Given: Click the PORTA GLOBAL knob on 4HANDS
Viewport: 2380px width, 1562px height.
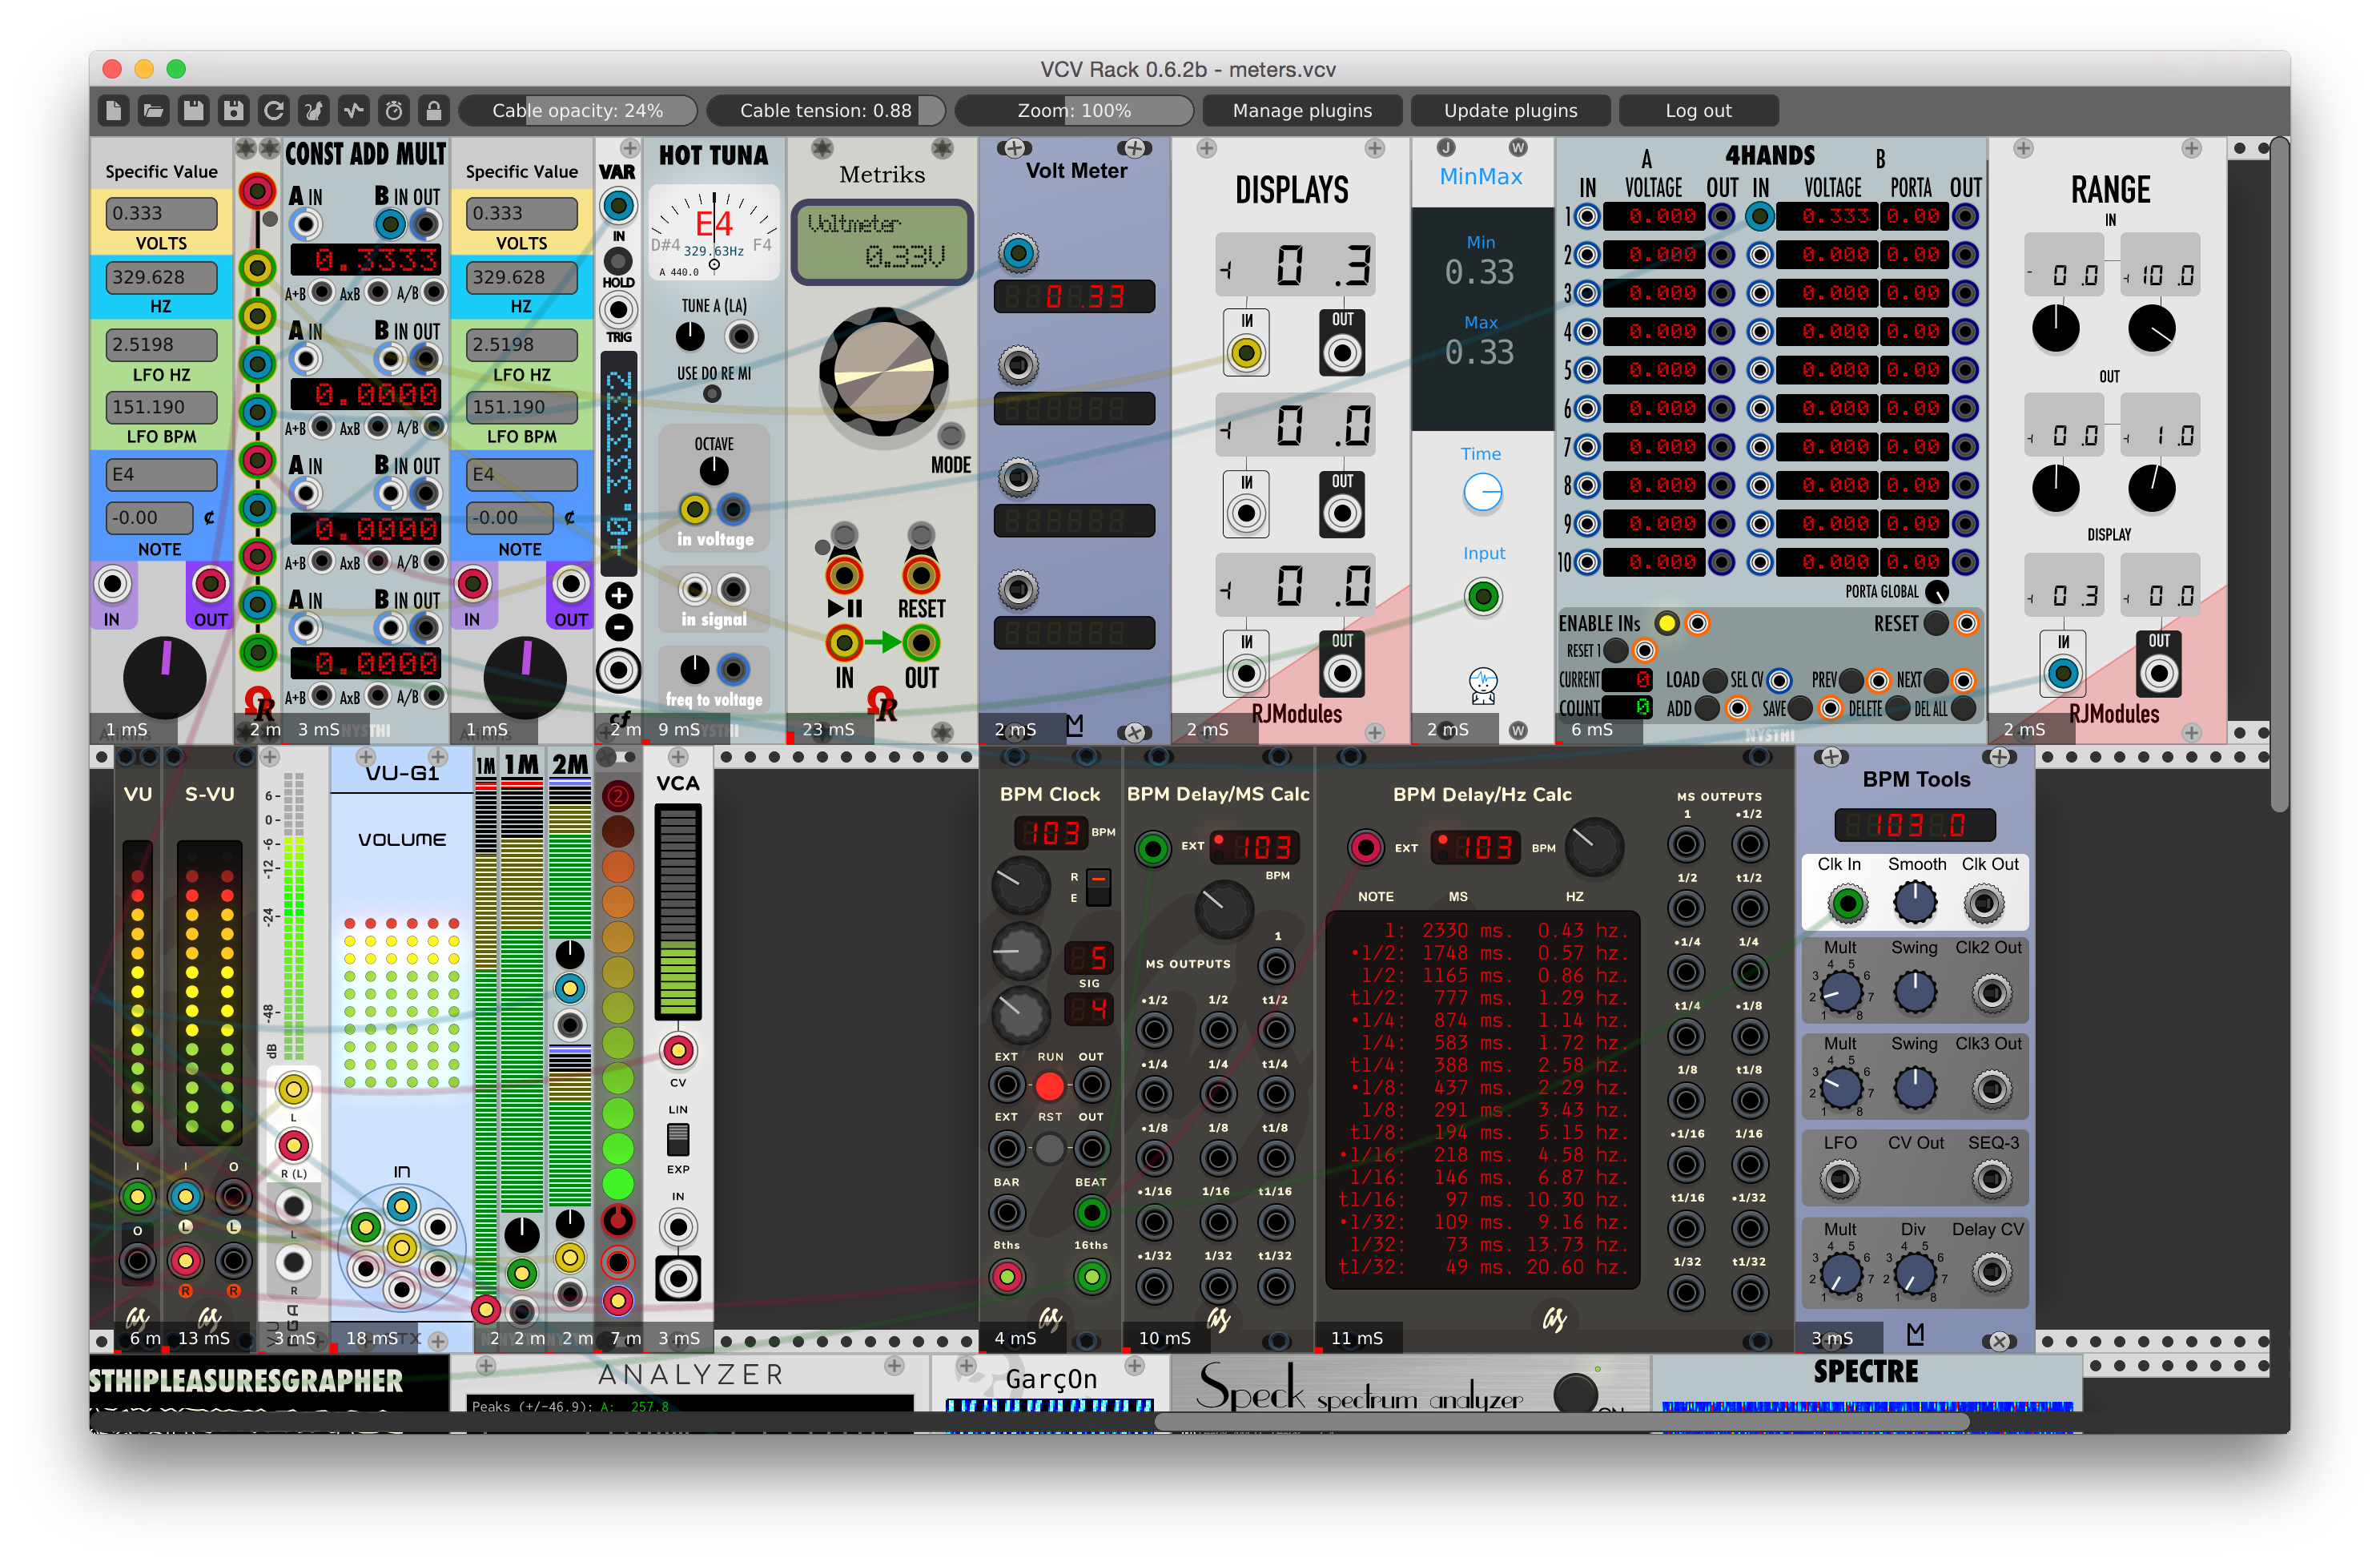Looking at the screenshot, I should 1937,592.
